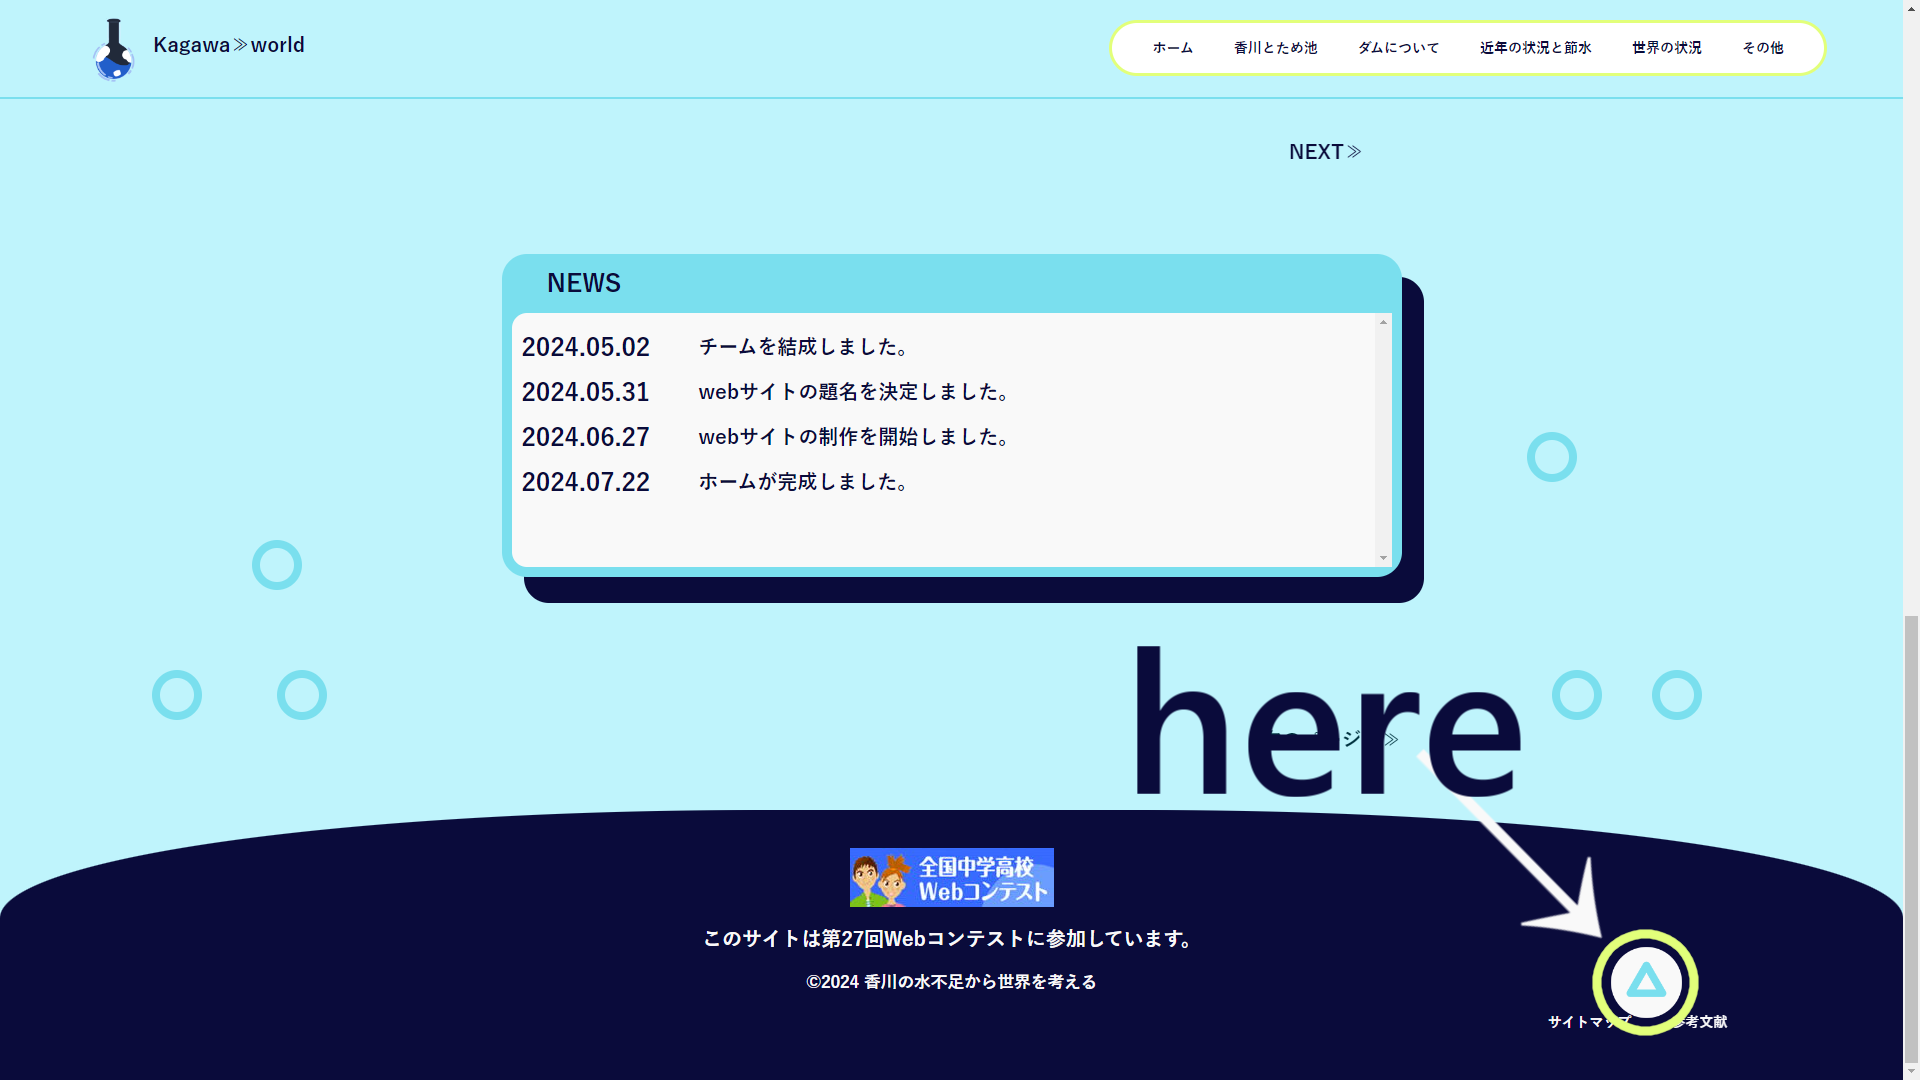The width and height of the screenshot is (1920, 1080).
Task: Go to the ホーム menu item
Action: pyautogui.click(x=1172, y=48)
